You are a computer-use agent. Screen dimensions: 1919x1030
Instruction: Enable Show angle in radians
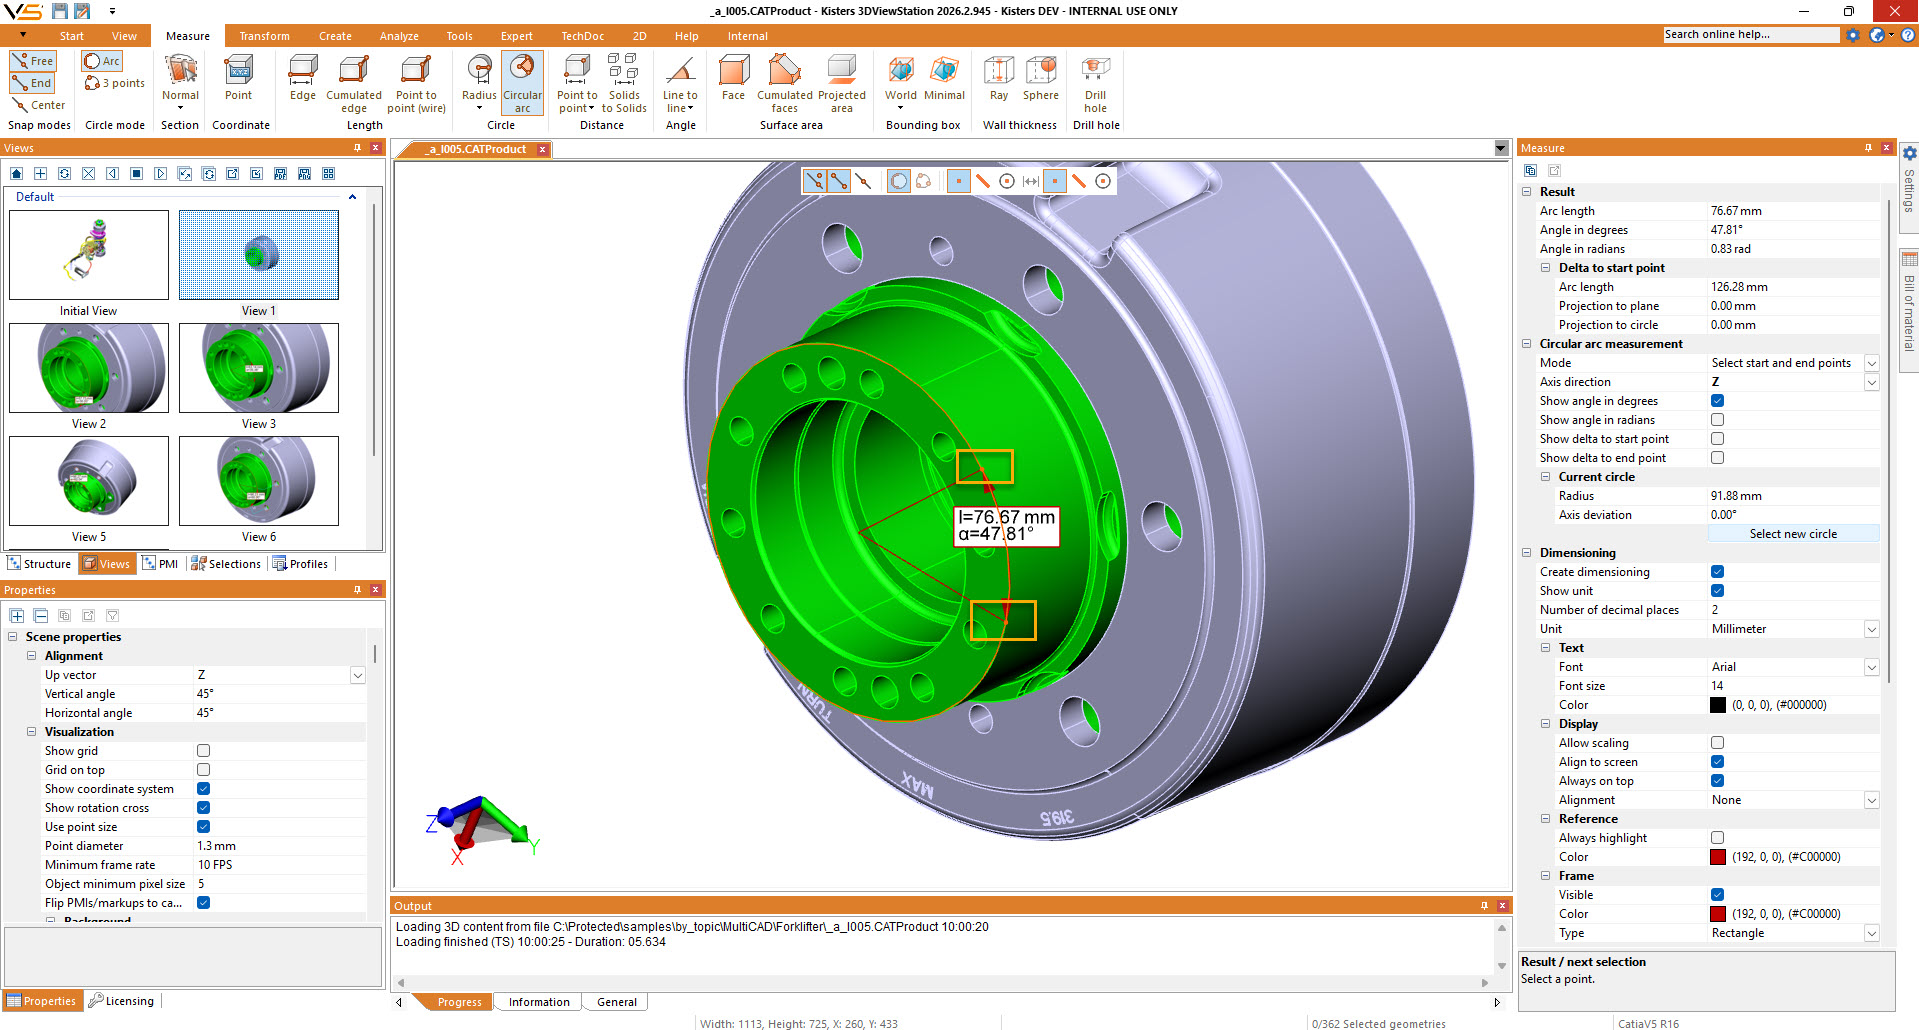click(1717, 420)
